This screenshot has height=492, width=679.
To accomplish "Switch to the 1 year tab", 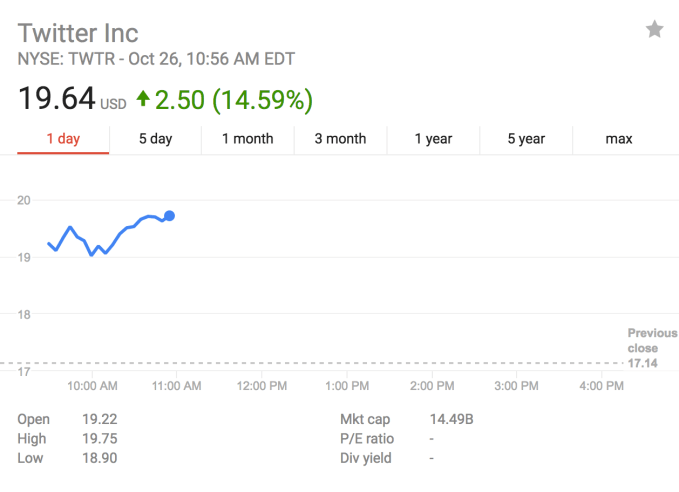I will 433,139.
